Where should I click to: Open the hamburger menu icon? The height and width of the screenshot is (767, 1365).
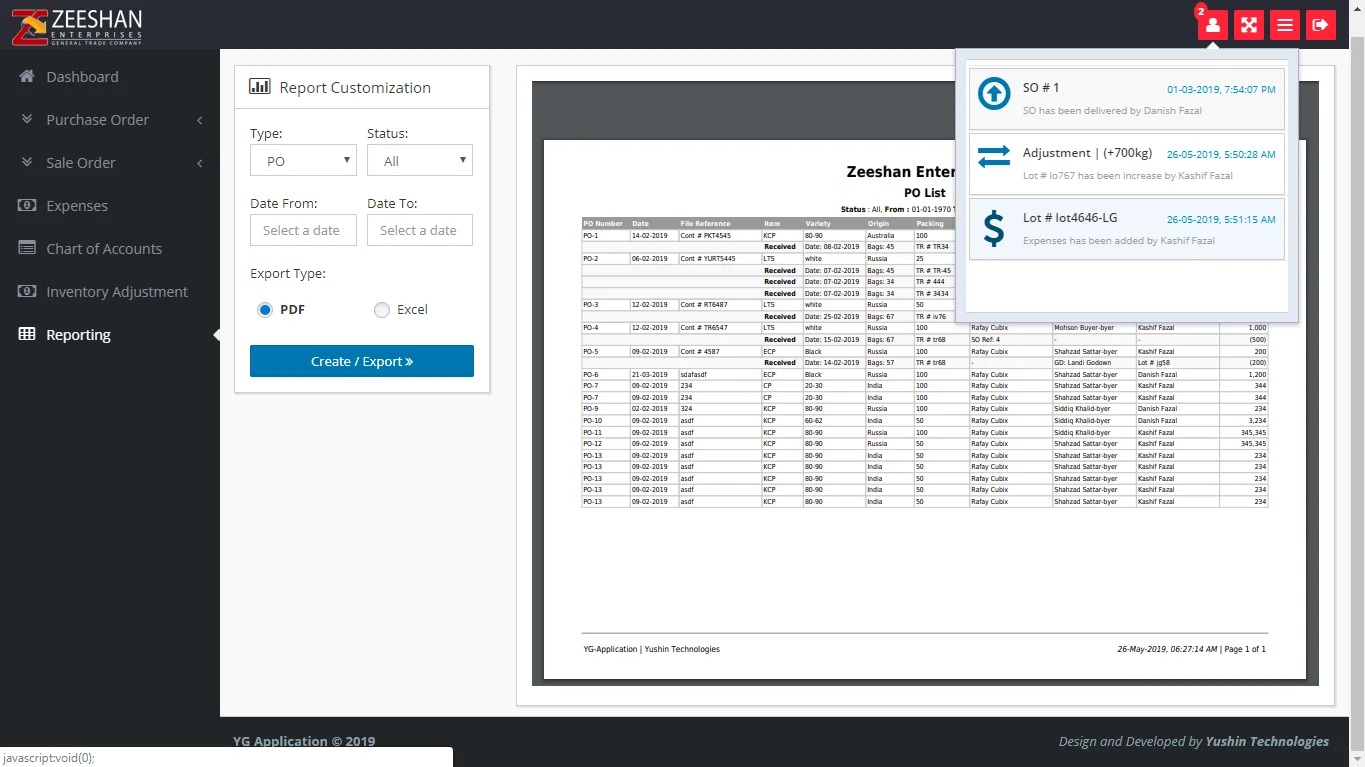[1285, 25]
